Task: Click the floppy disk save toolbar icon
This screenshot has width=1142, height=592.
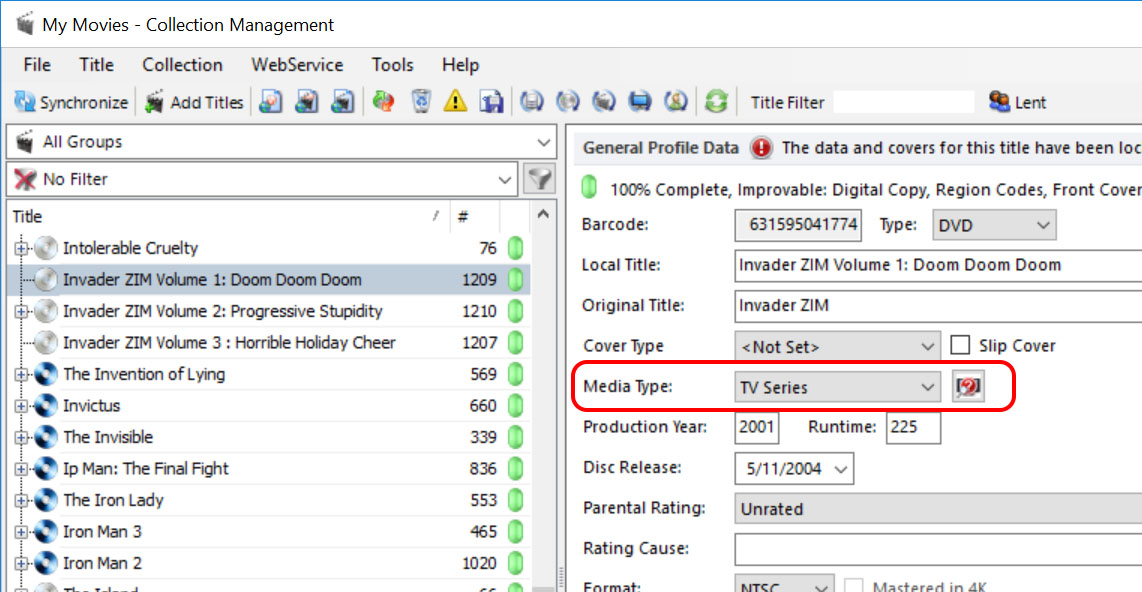Action: coord(491,102)
